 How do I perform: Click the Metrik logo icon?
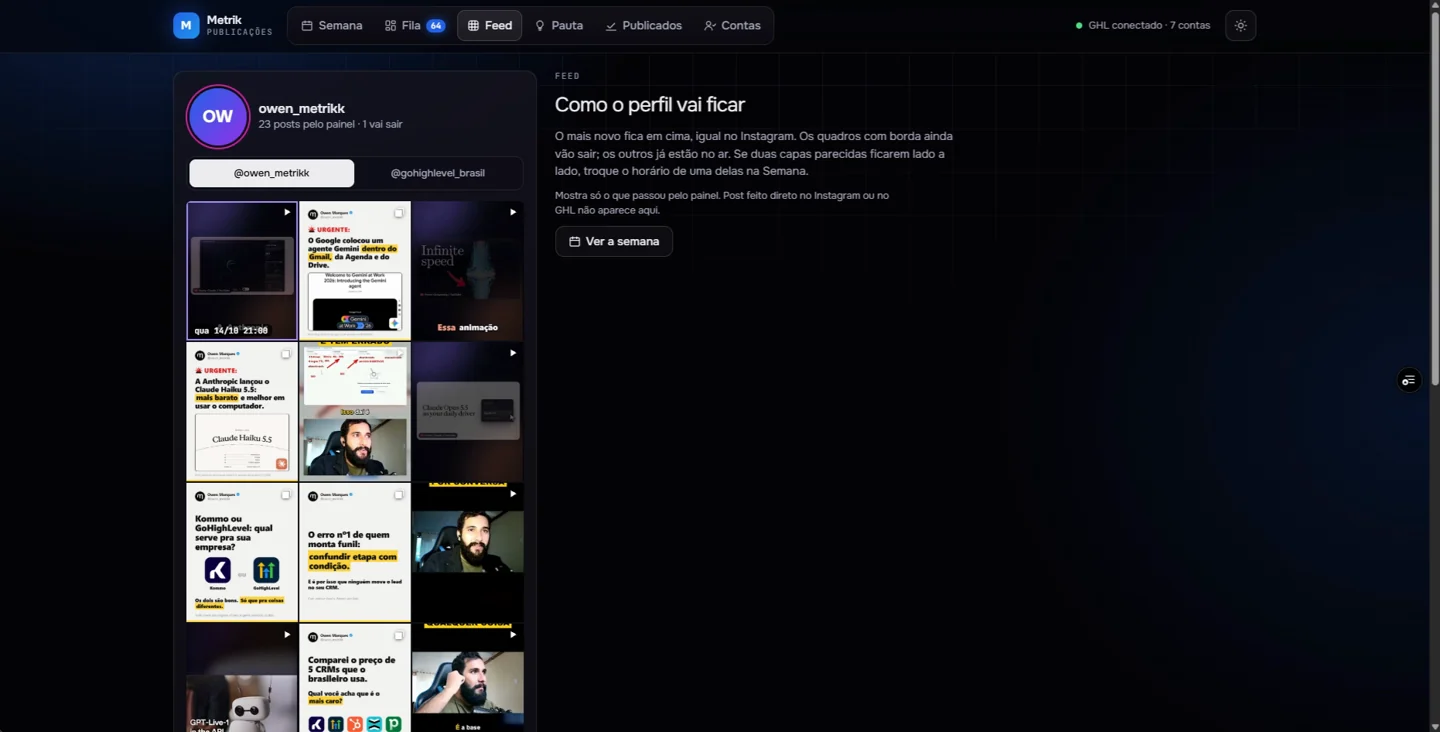pos(186,25)
